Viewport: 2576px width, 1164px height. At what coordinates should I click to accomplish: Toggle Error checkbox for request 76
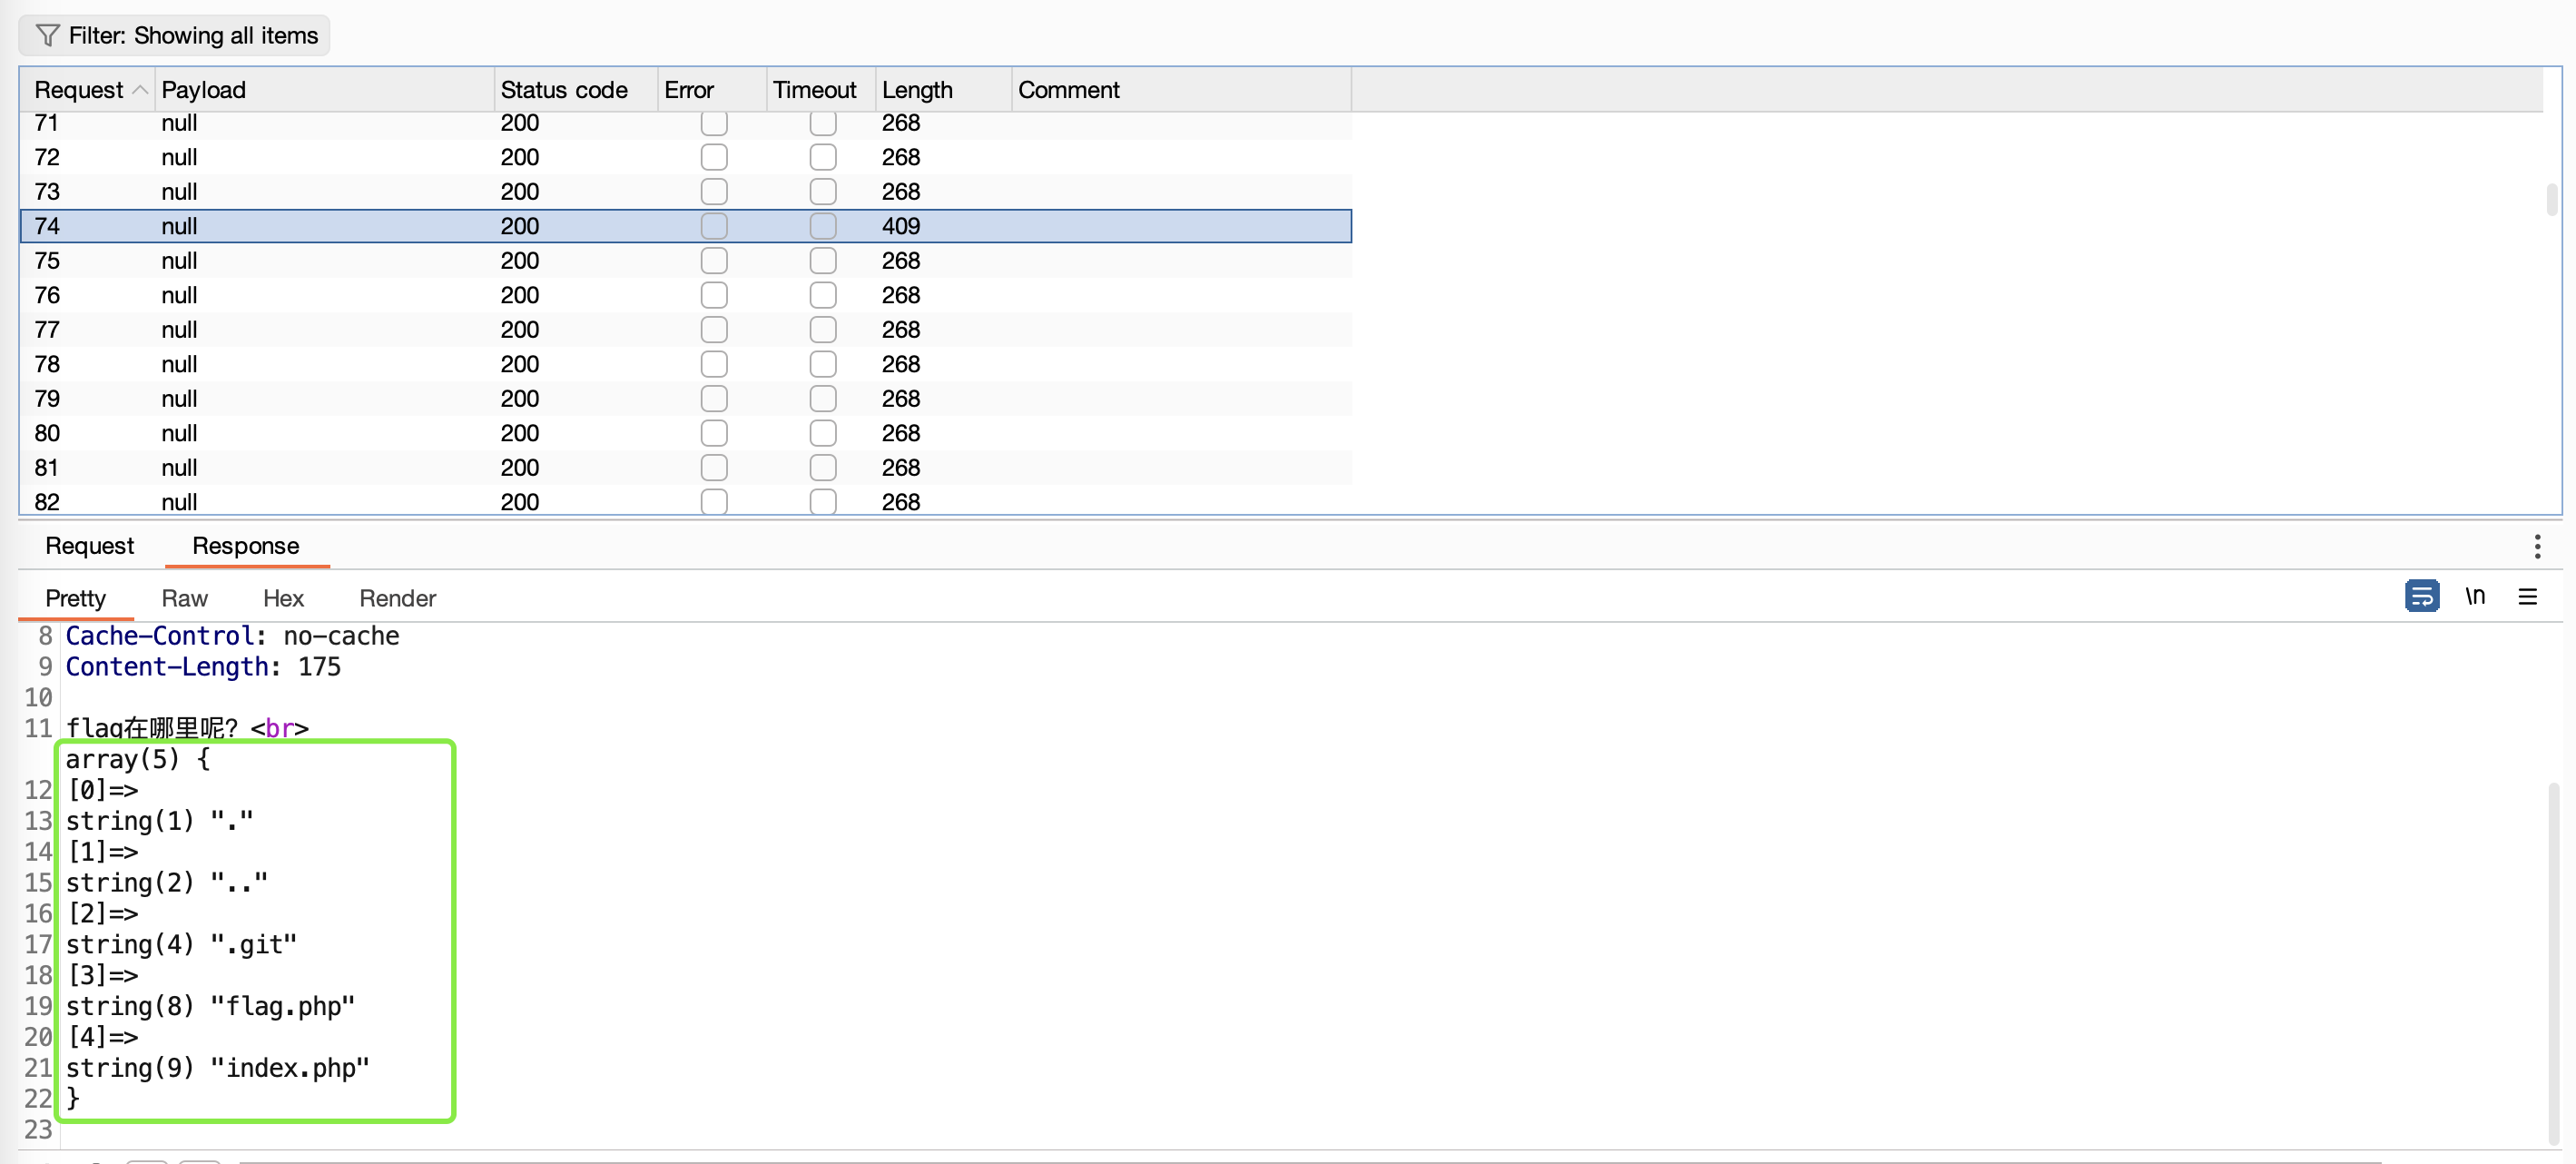coord(714,295)
